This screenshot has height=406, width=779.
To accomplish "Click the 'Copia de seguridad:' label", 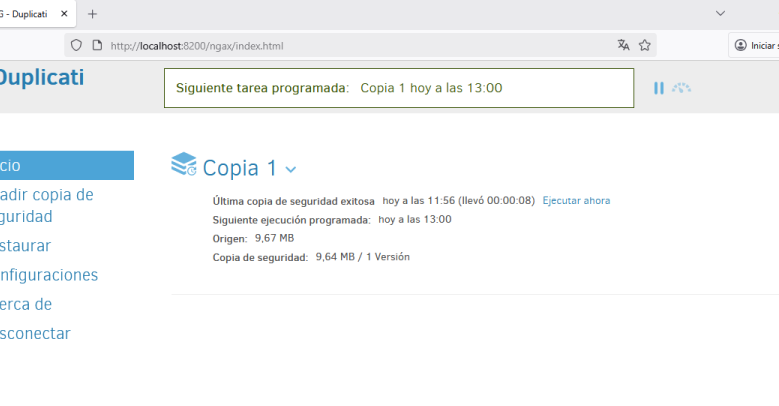I will (x=260, y=257).
